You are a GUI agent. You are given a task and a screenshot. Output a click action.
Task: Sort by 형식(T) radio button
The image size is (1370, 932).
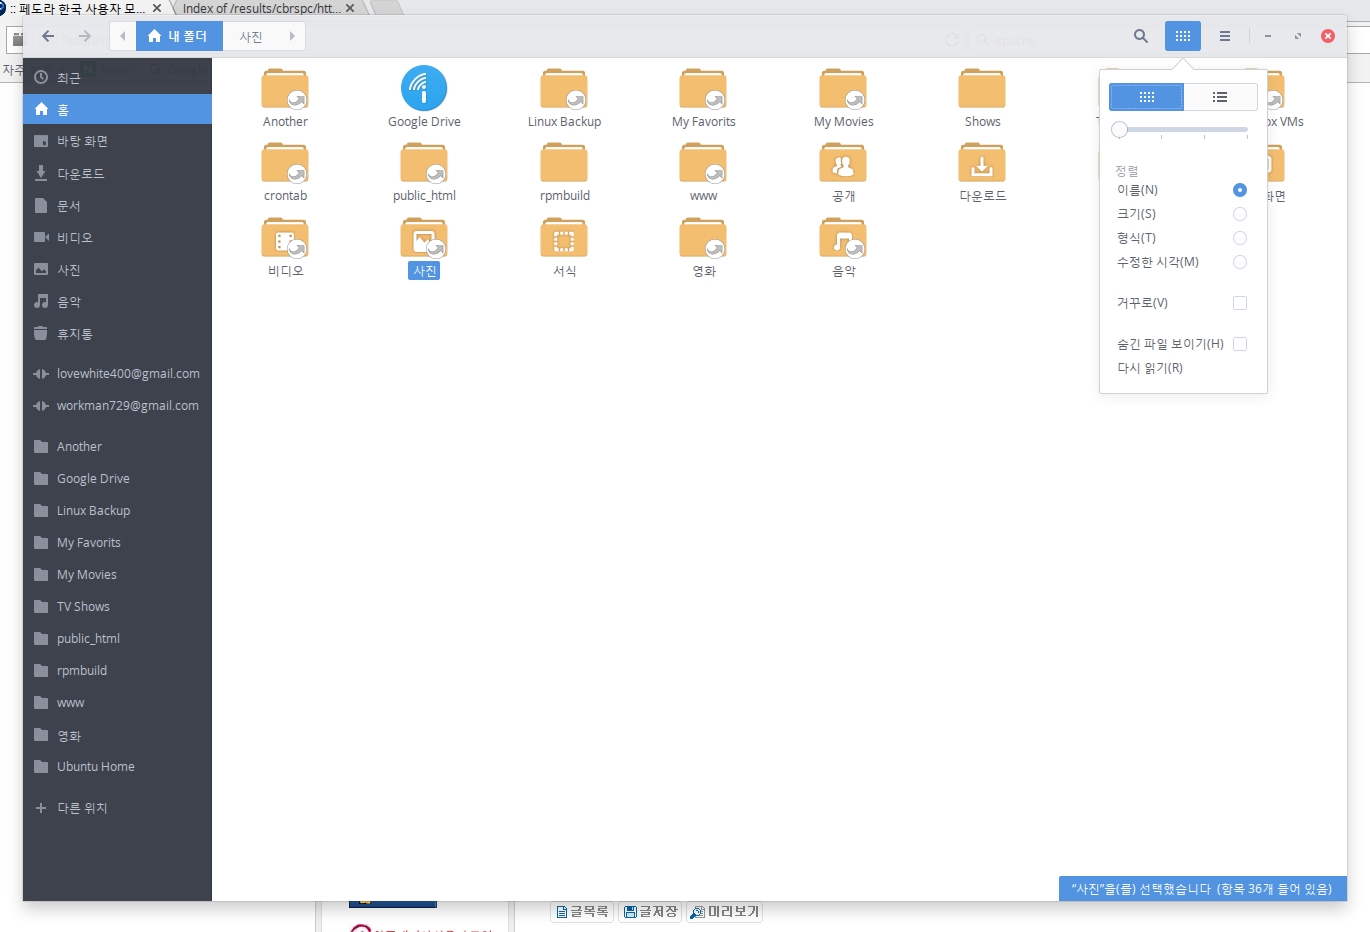1240,238
